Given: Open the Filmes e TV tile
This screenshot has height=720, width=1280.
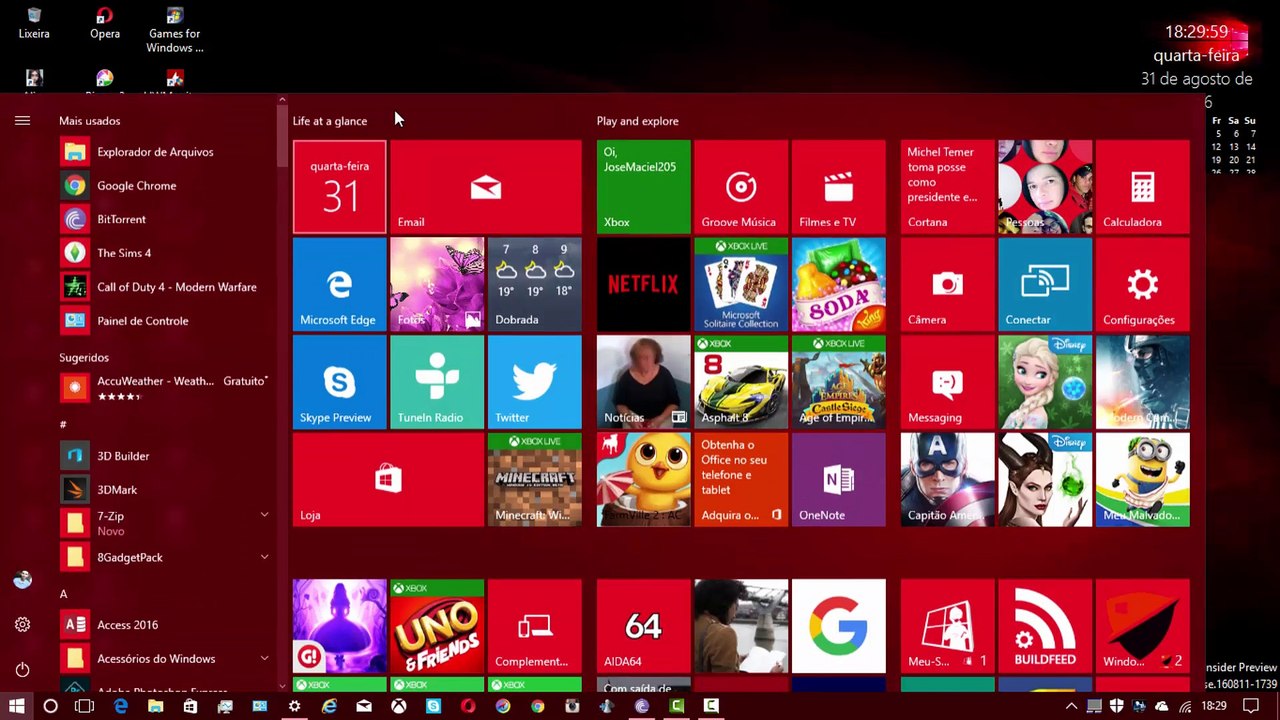Looking at the screenshot, I should click(839, 187).
